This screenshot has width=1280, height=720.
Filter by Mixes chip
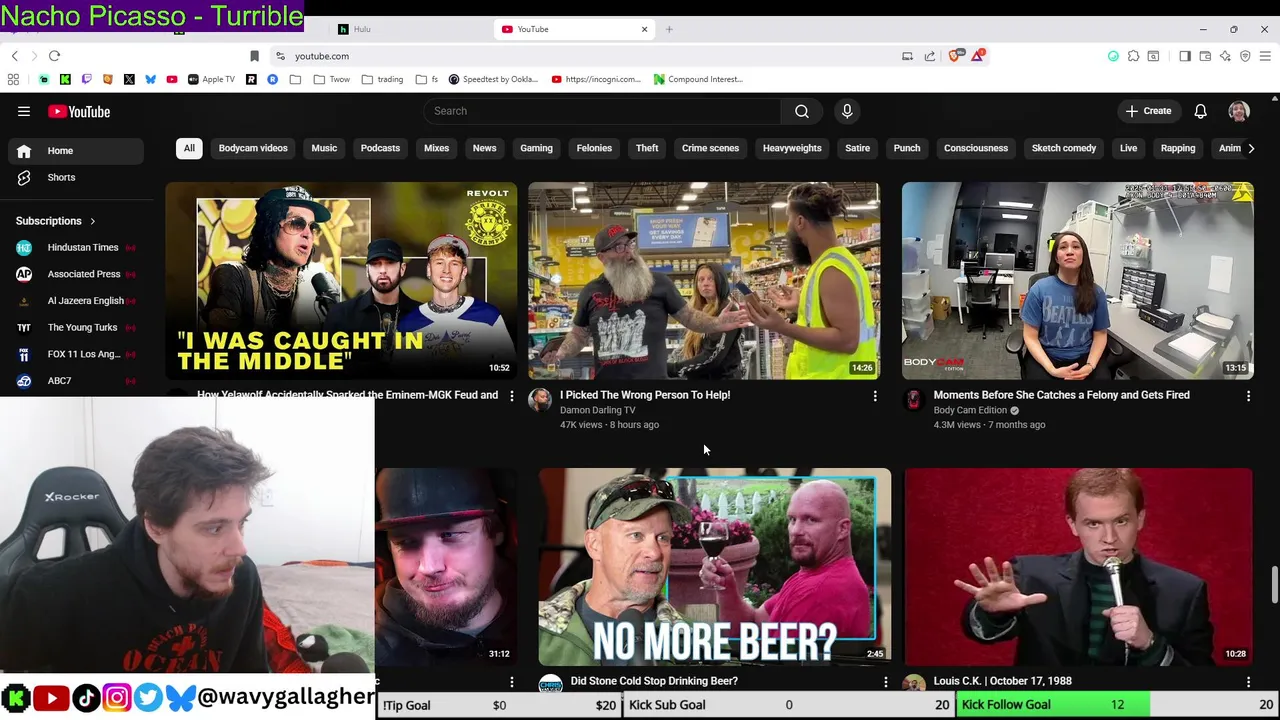click(x=436, y=148)
